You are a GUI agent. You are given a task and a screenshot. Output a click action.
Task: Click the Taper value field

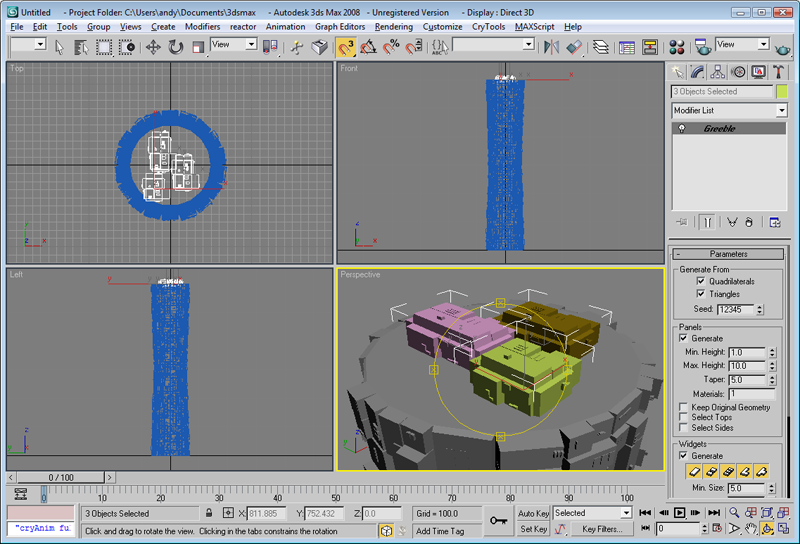747,380
